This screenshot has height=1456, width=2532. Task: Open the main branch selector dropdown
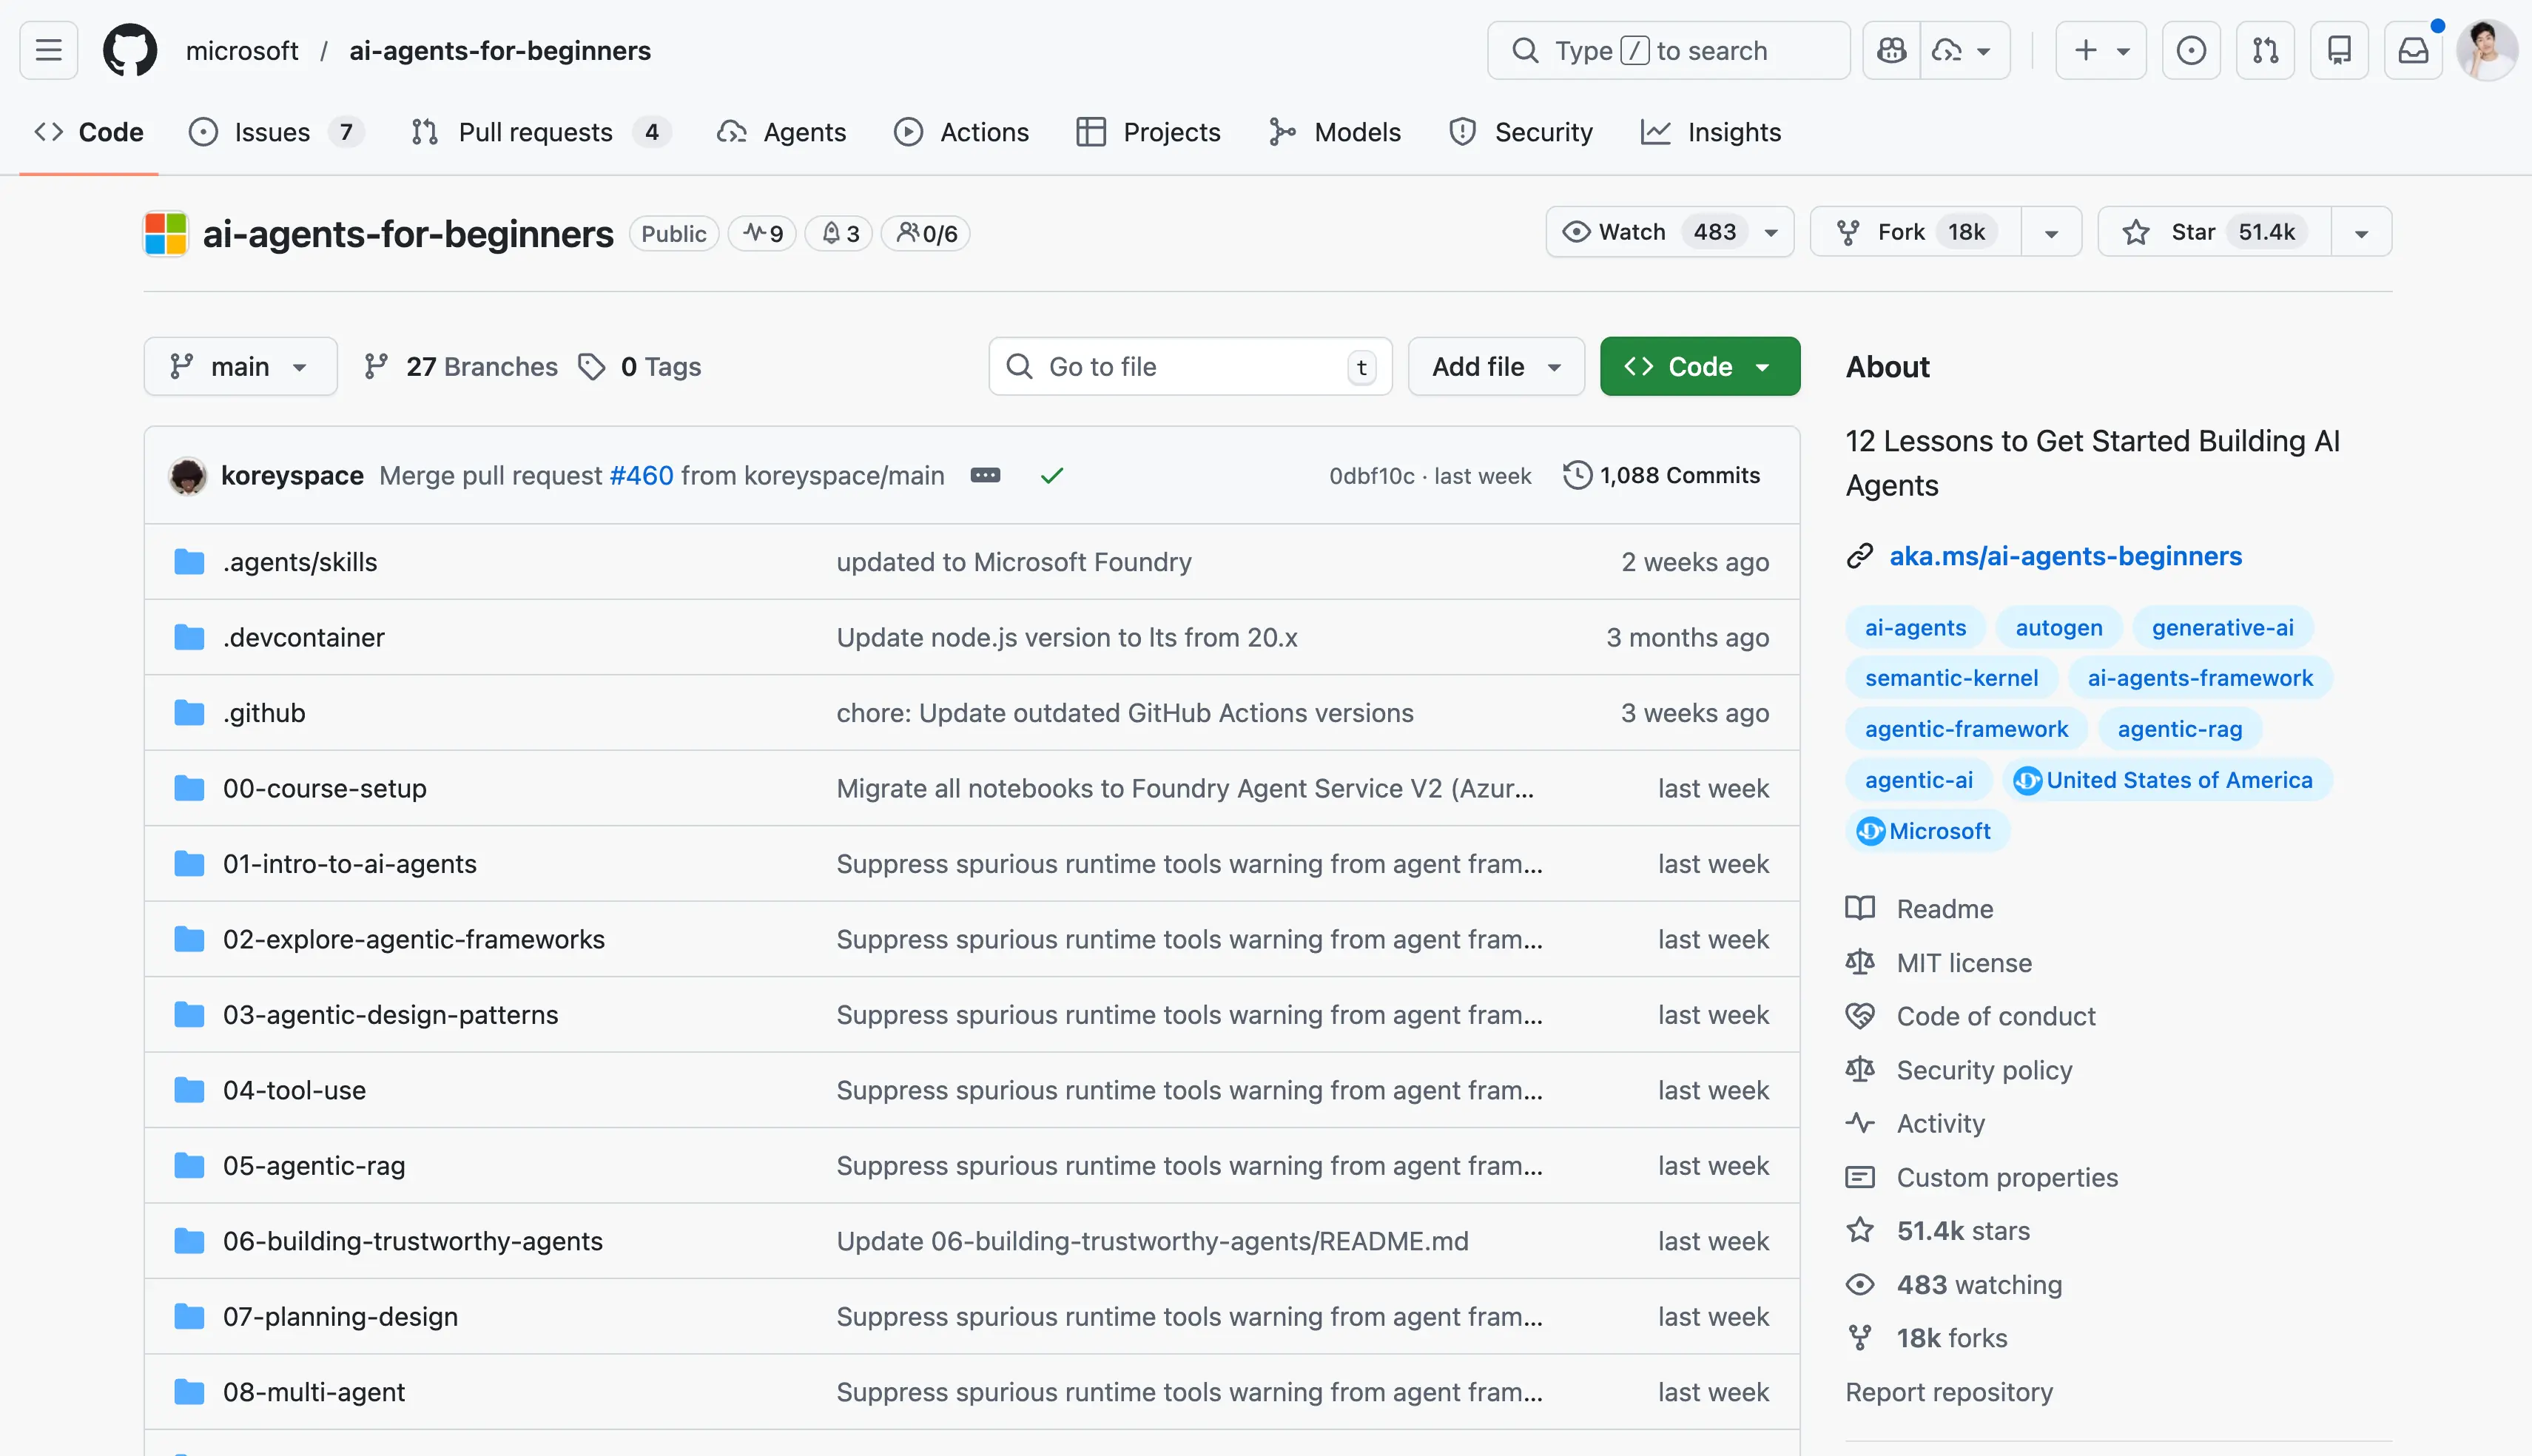(x=240, y=367)
